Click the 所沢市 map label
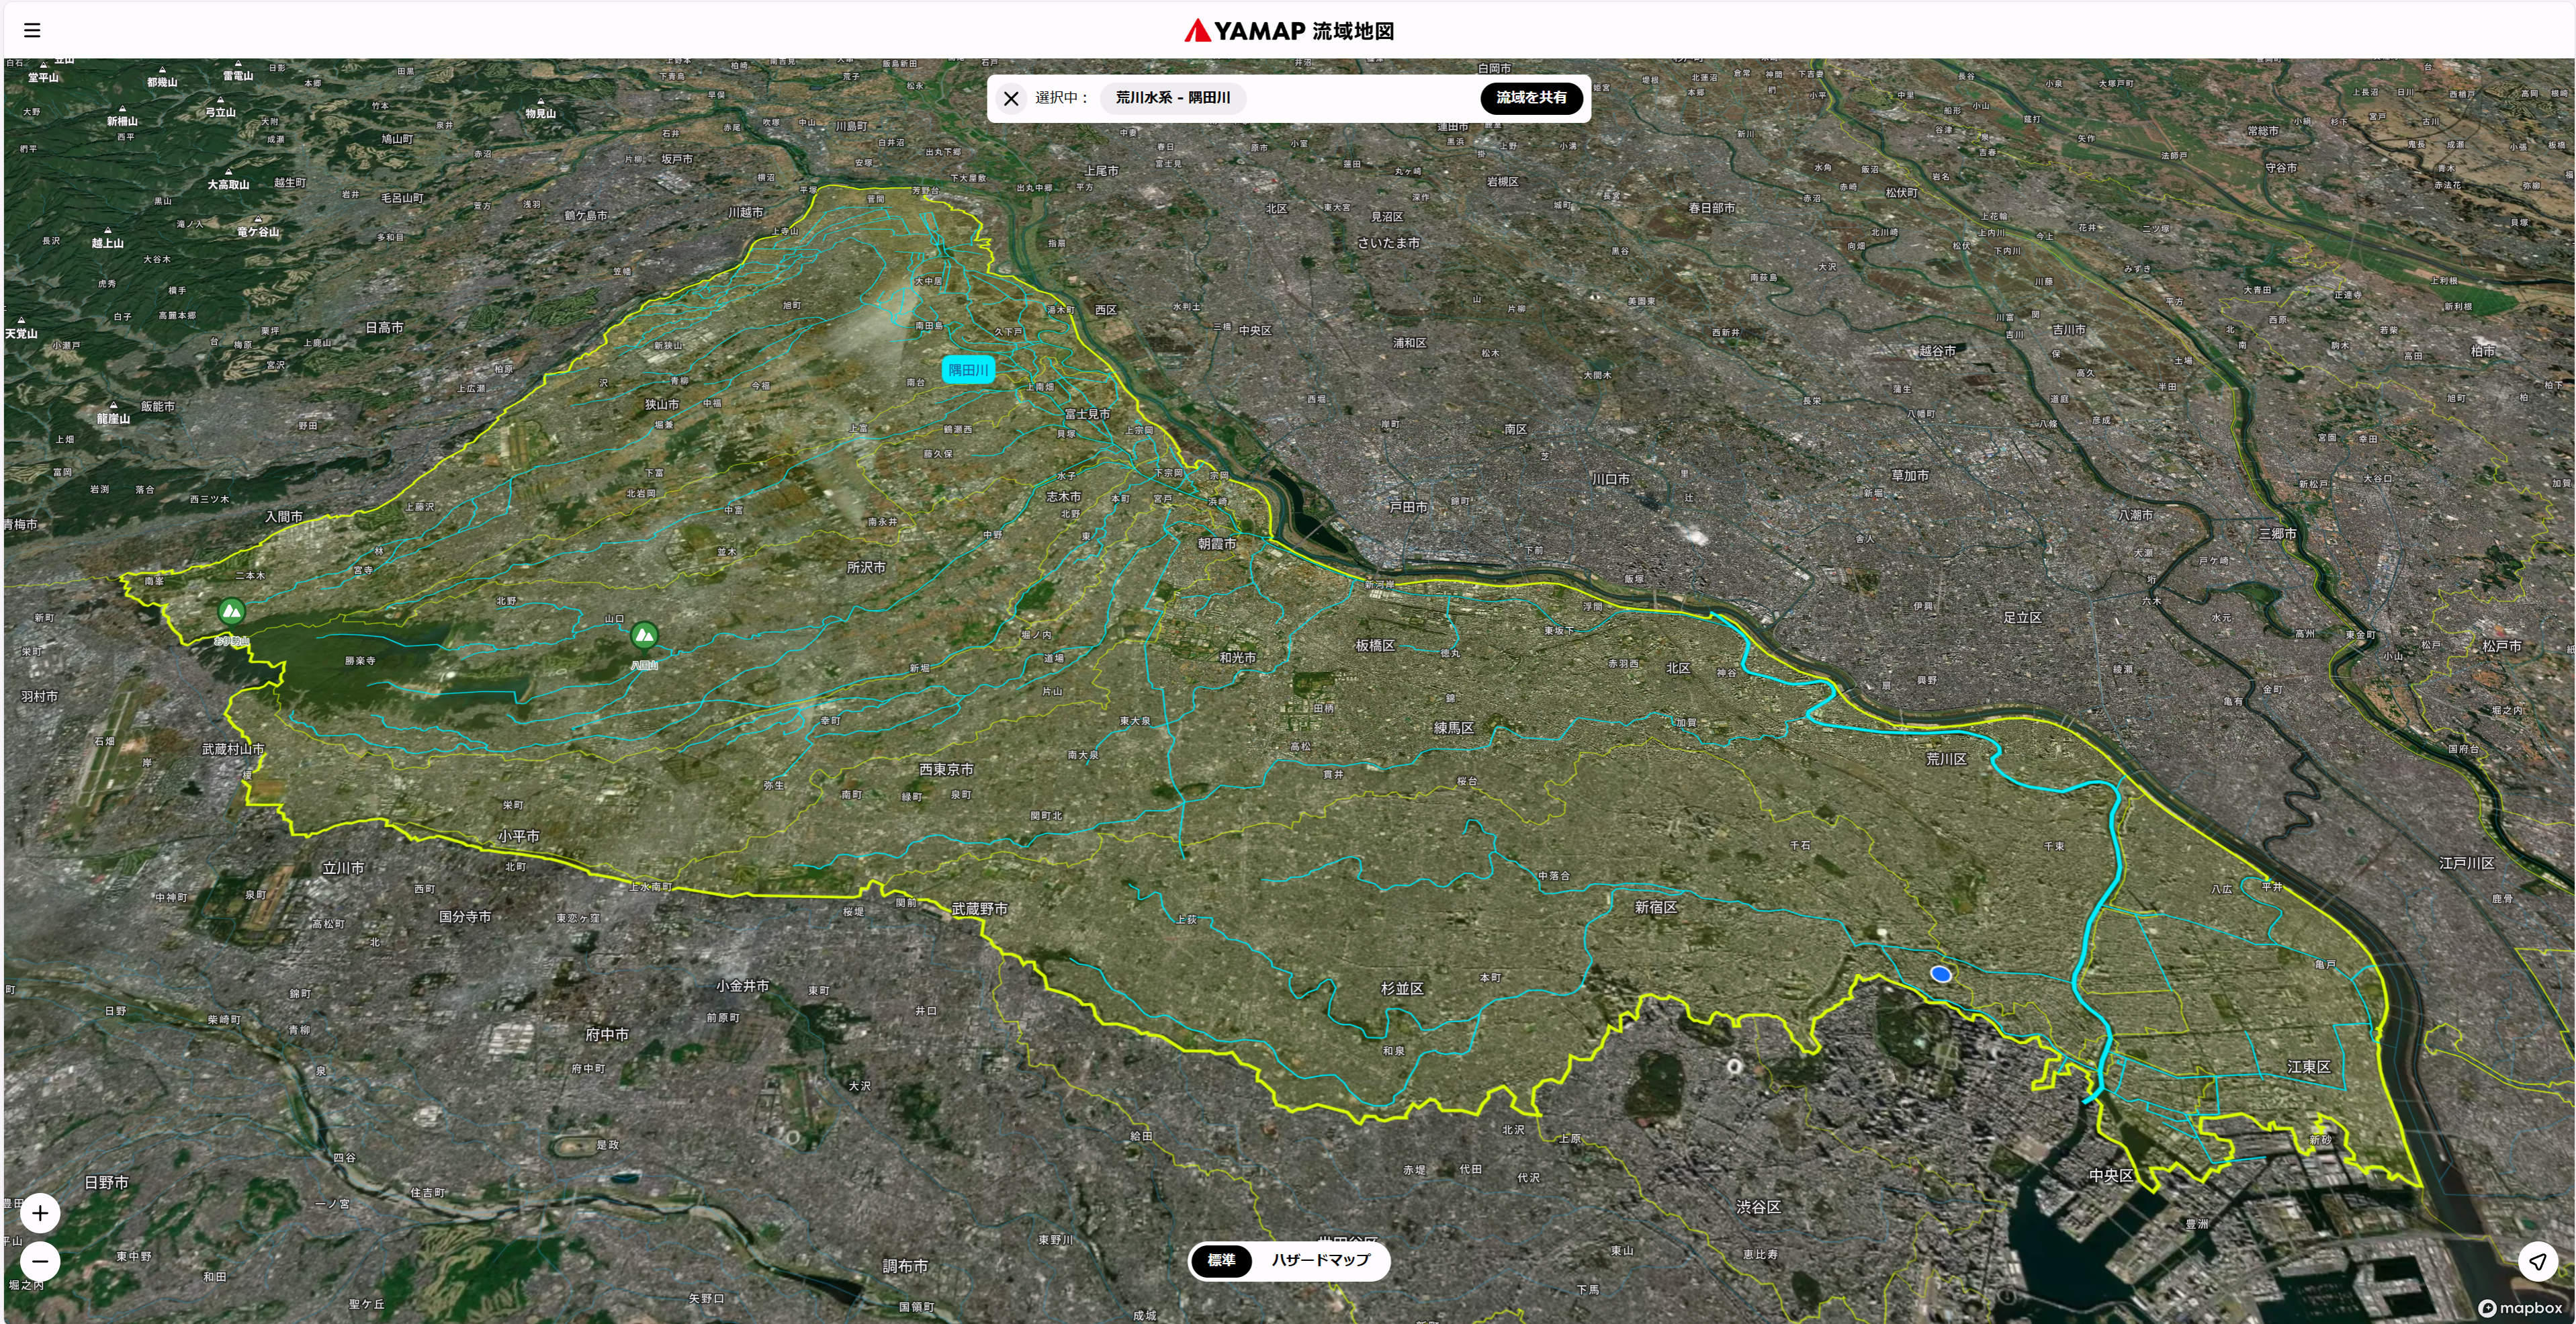2576x1324 pixels. click(x=866, y=567)
